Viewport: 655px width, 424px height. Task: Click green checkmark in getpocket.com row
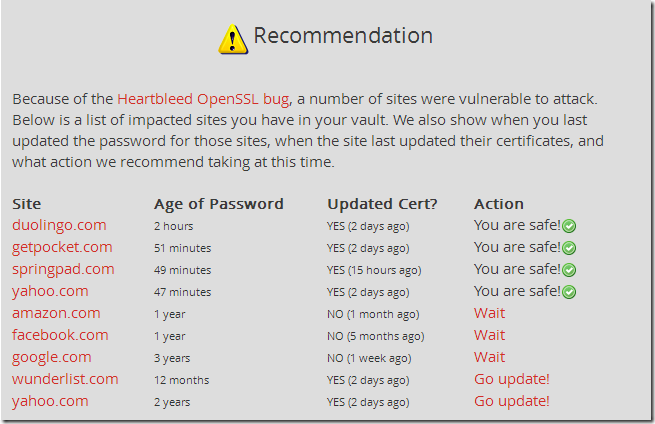pyautogui.click(x=569, y=249)
